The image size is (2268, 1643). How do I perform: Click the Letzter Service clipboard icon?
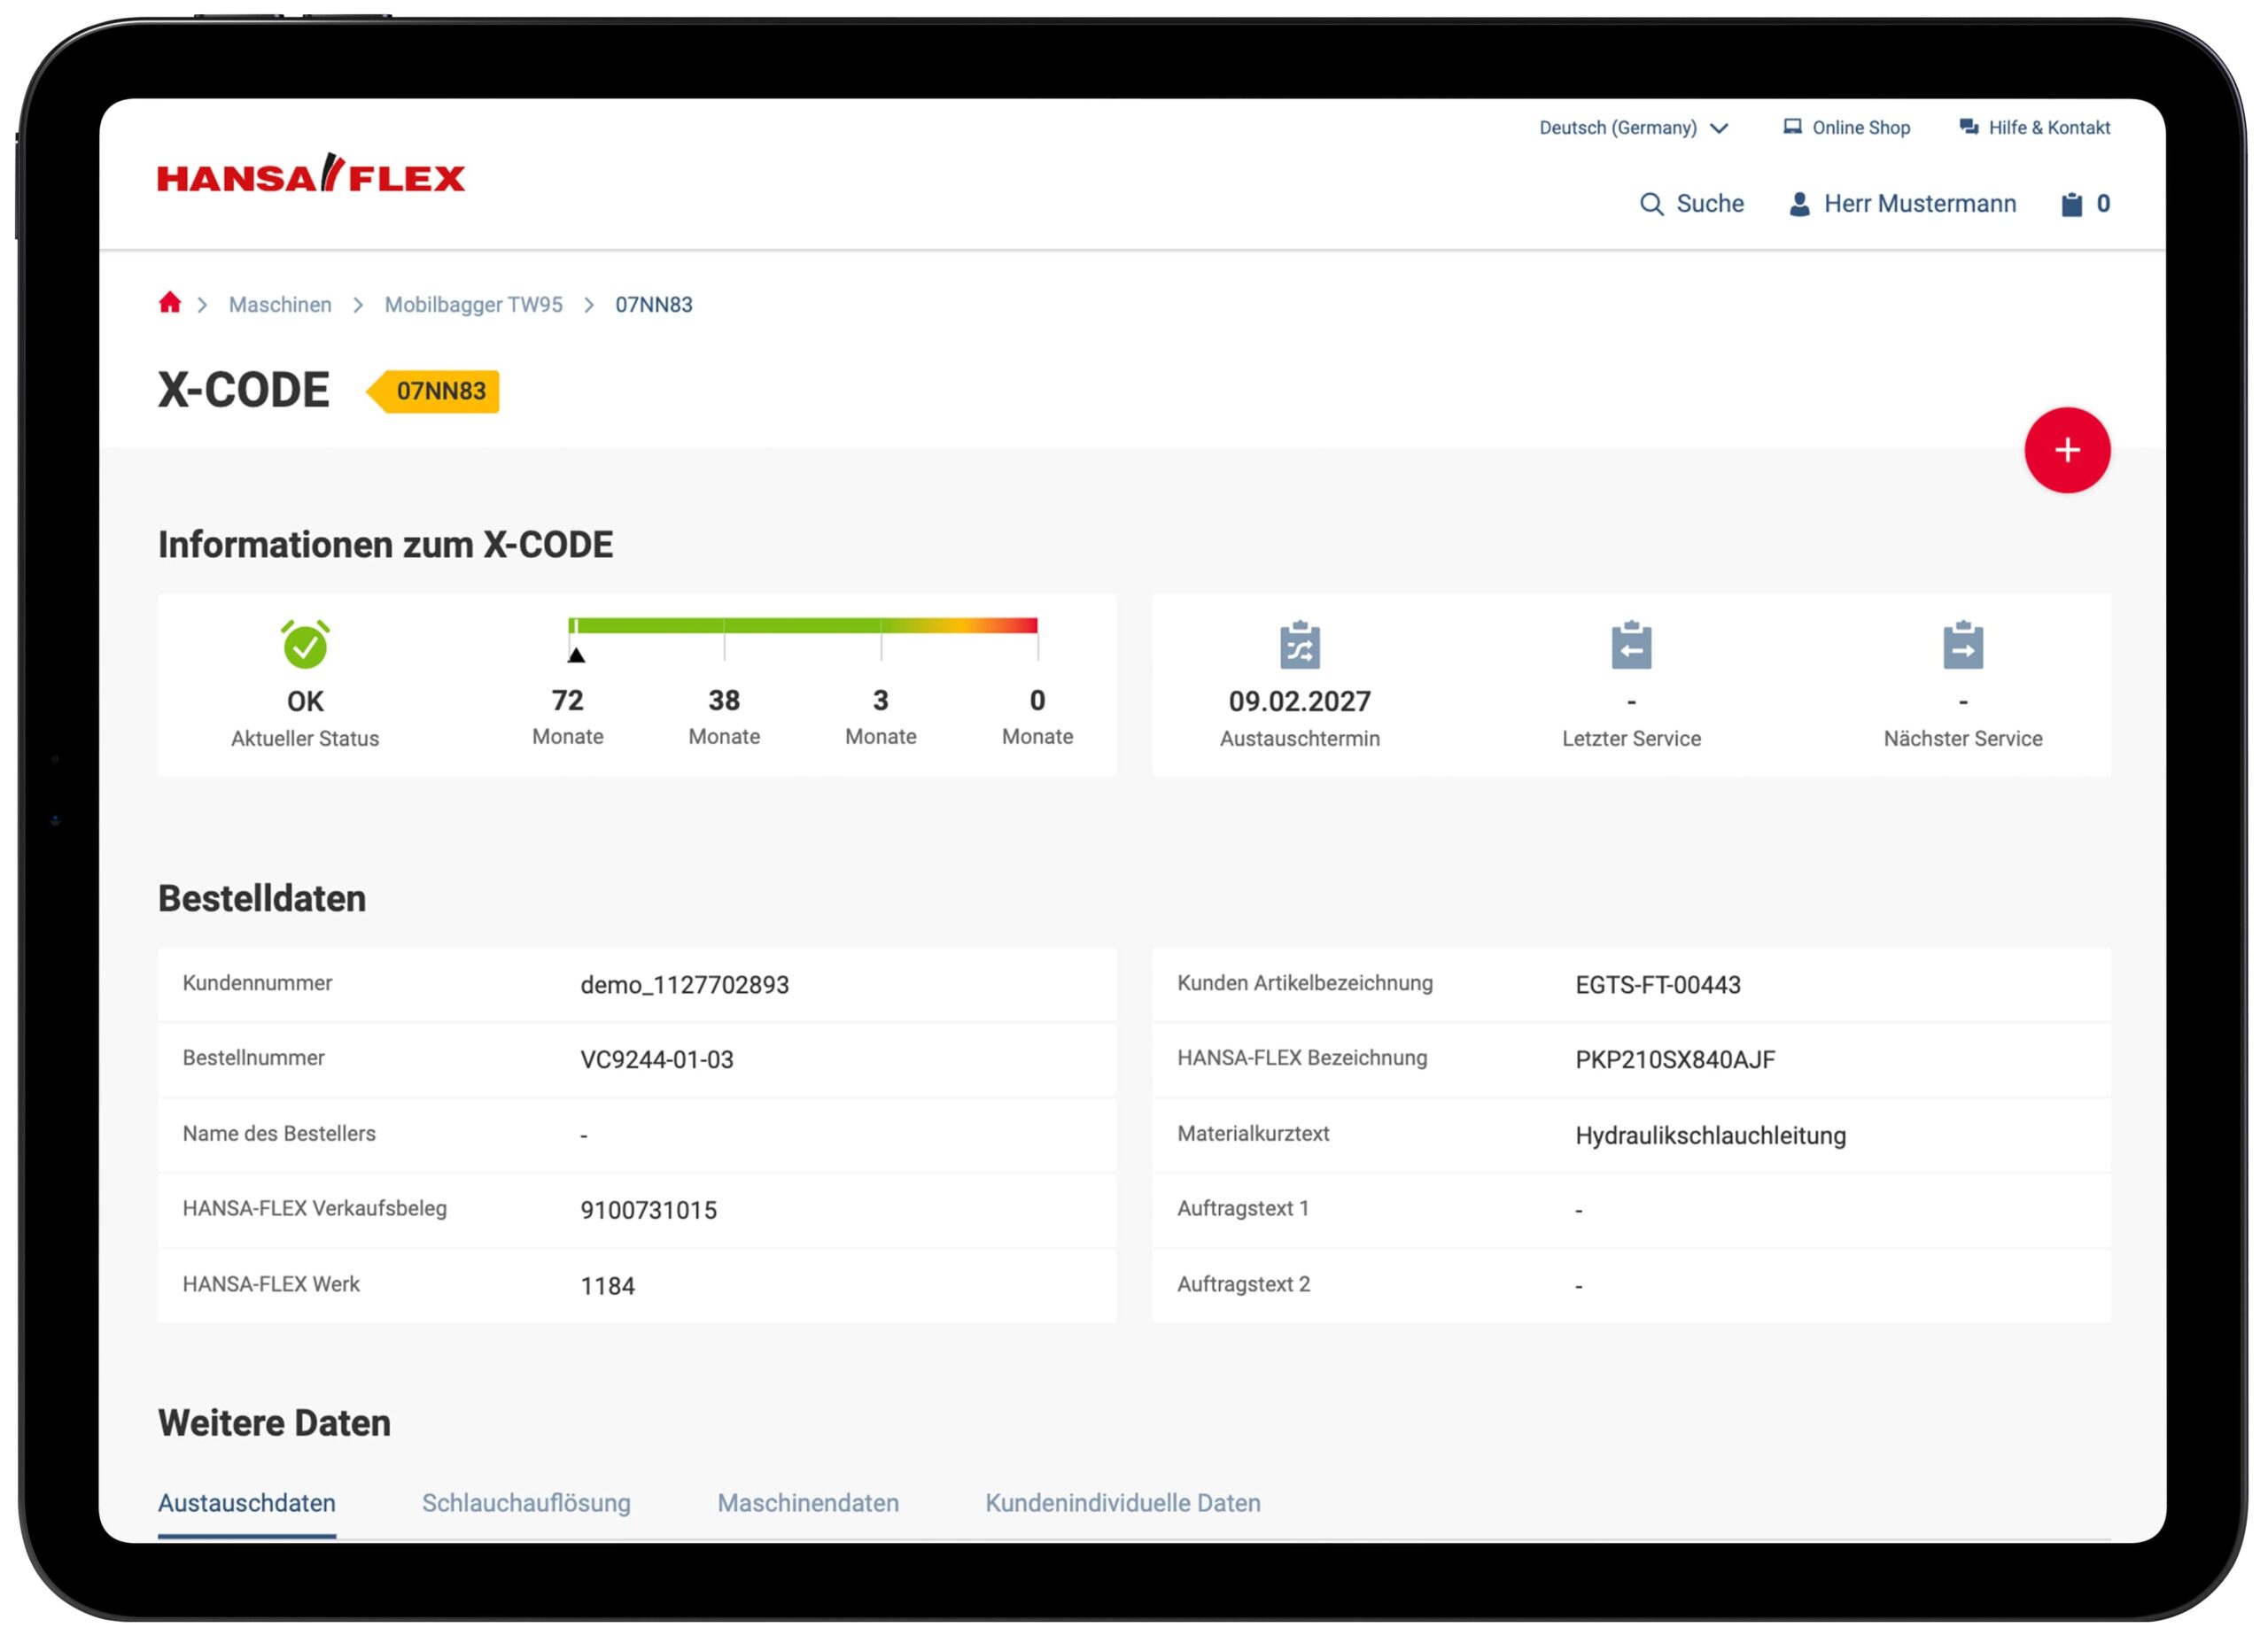coord(1631,645)
